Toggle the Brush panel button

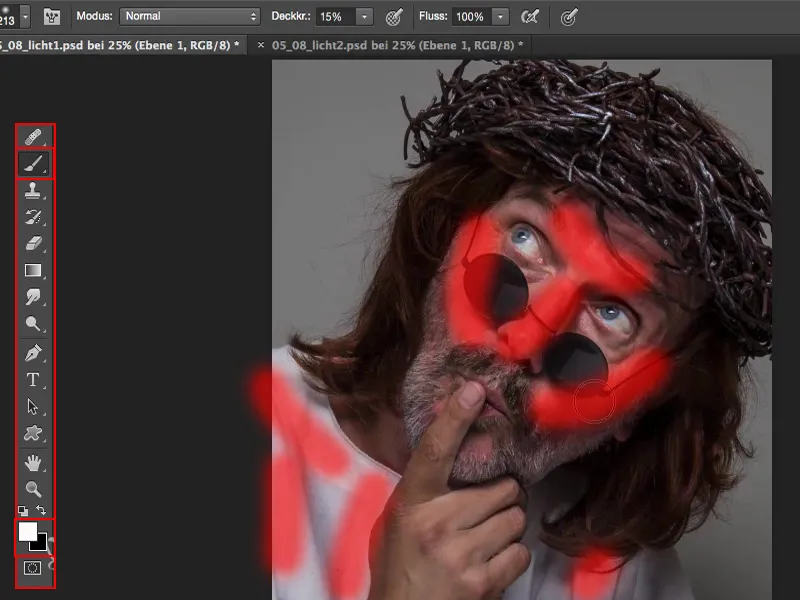(x=52, y=17)
